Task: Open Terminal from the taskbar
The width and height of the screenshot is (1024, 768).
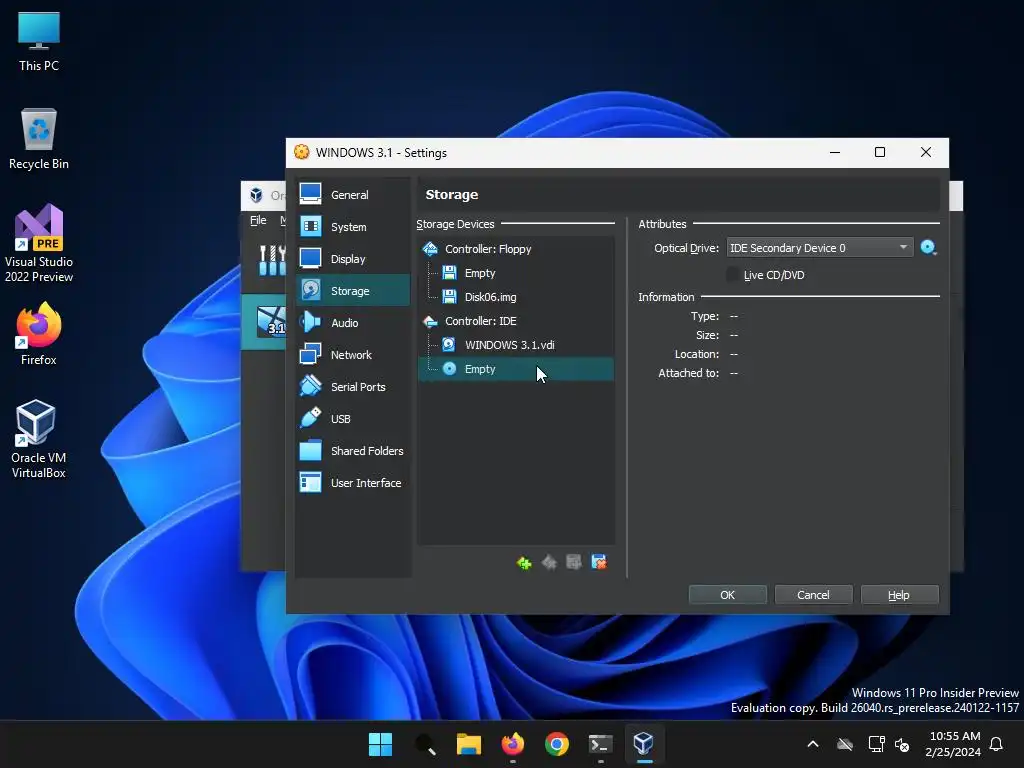Action: click(600, 744)
